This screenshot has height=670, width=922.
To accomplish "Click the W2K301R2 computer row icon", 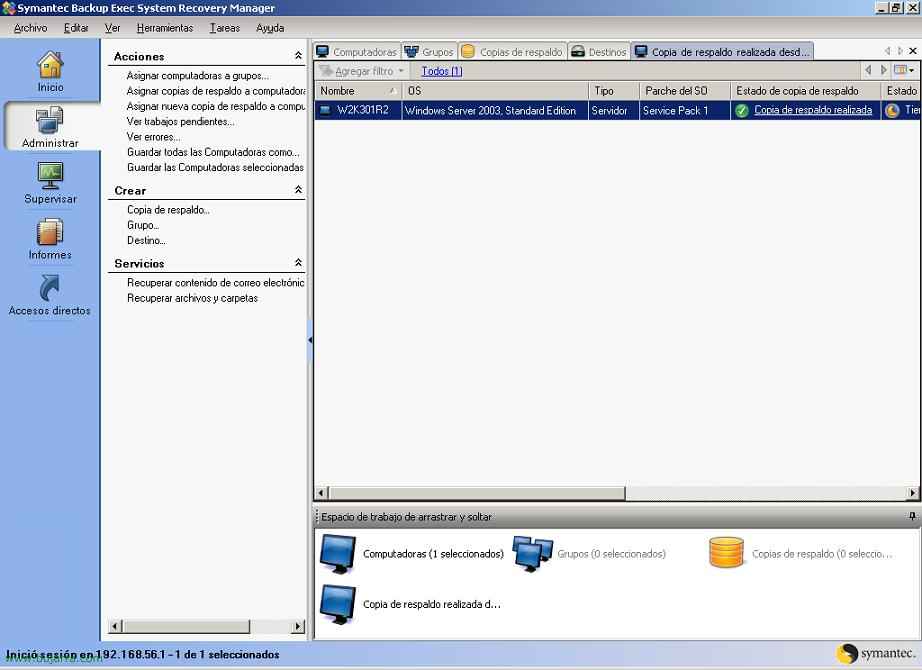I will click(325, 111).
